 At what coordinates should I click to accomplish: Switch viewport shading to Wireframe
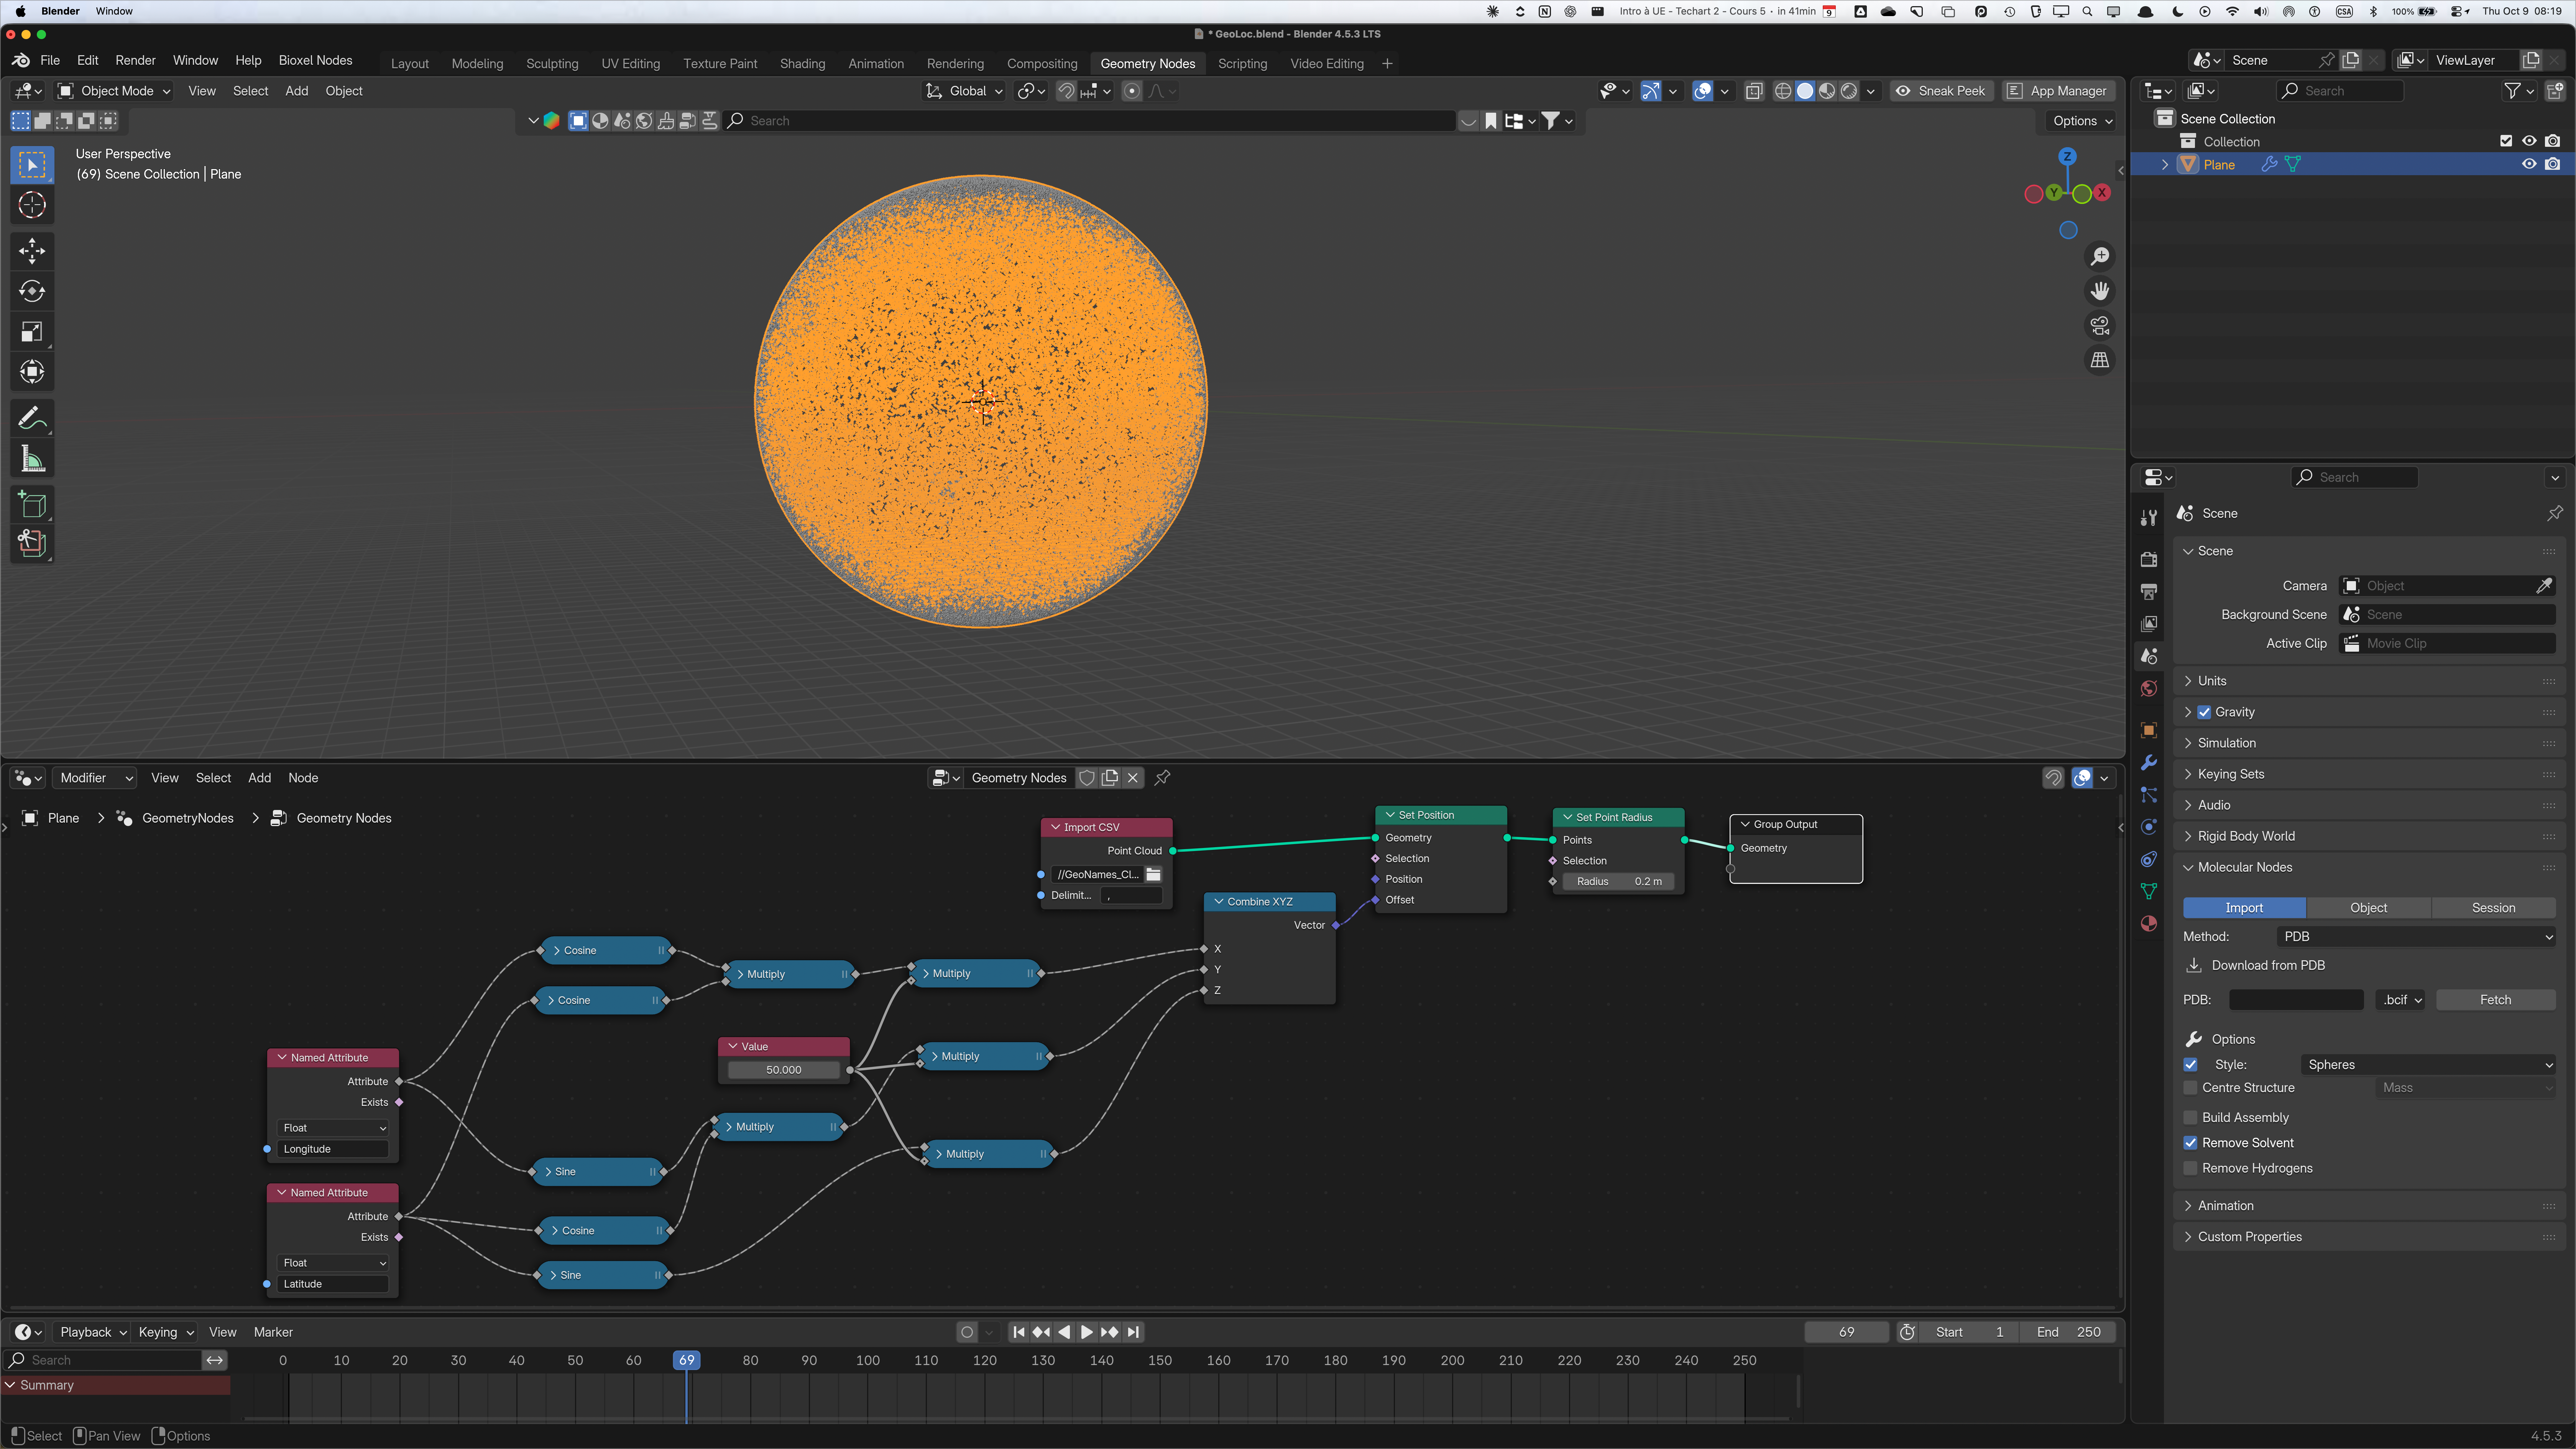pos(1783,91)
